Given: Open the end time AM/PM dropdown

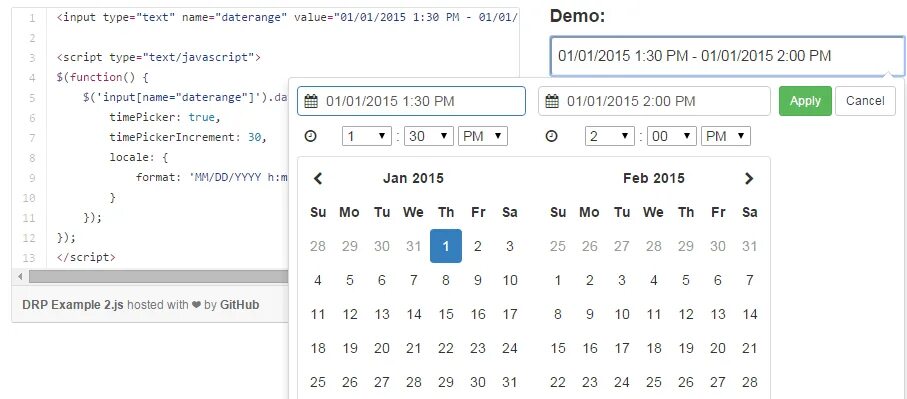Looking at the screenshot, I should click(726, 136).
